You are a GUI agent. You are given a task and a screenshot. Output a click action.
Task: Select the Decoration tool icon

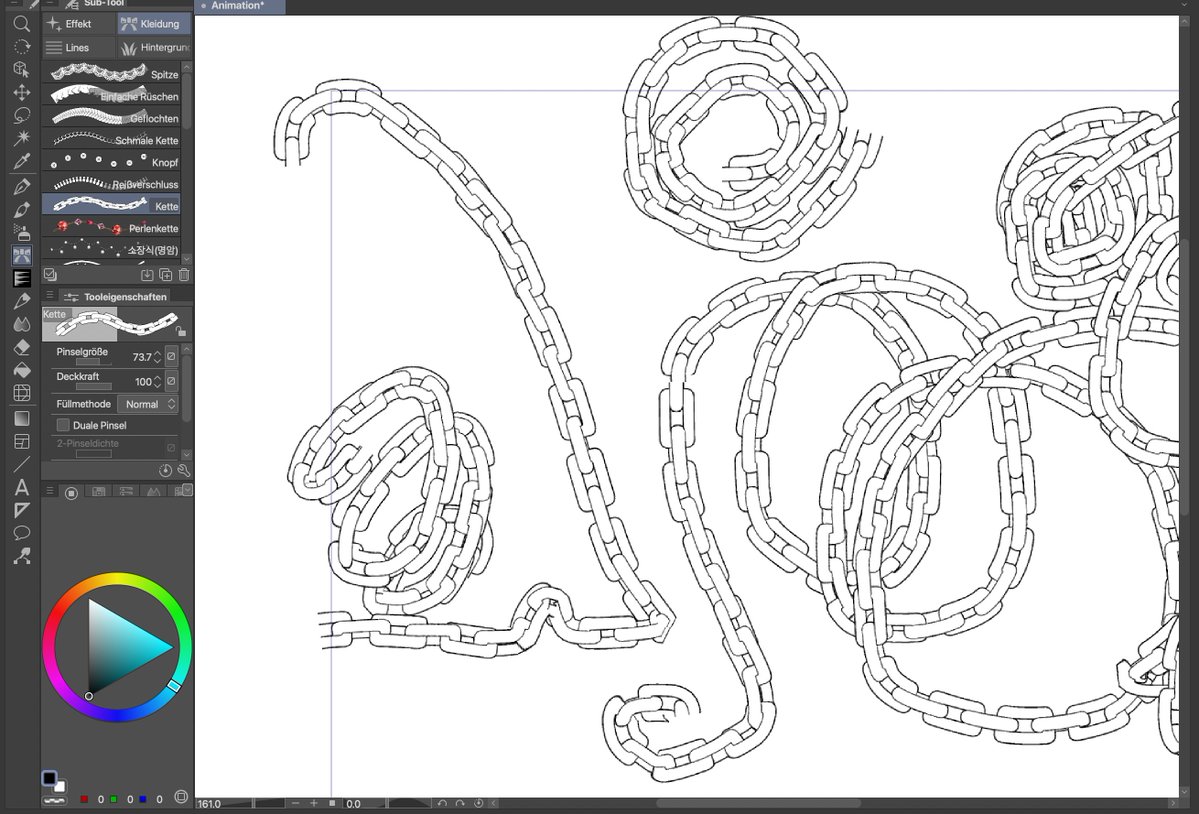21,255
